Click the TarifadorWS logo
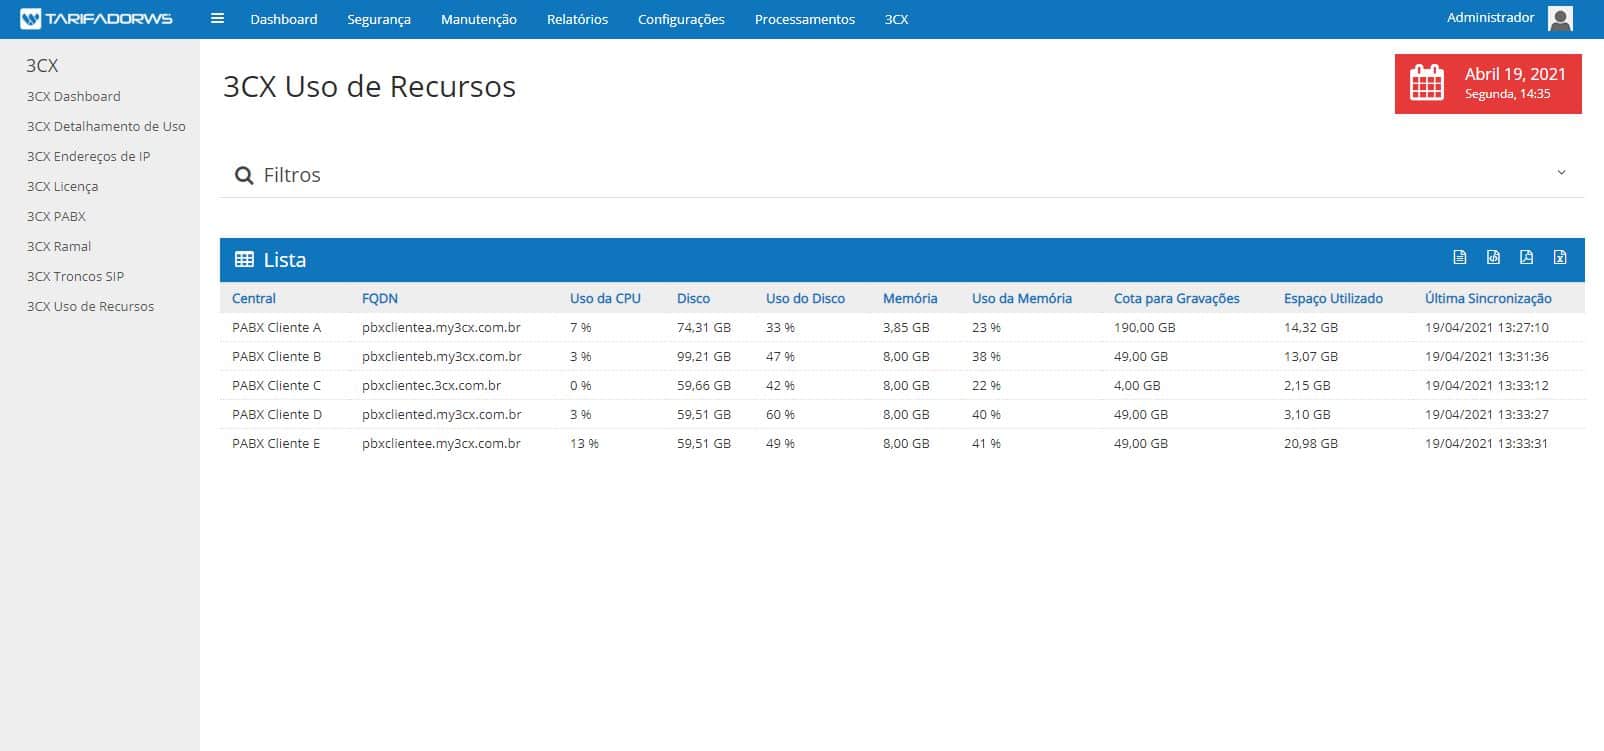The width and height of the screenshot is (1604, 751). (96, 19)
